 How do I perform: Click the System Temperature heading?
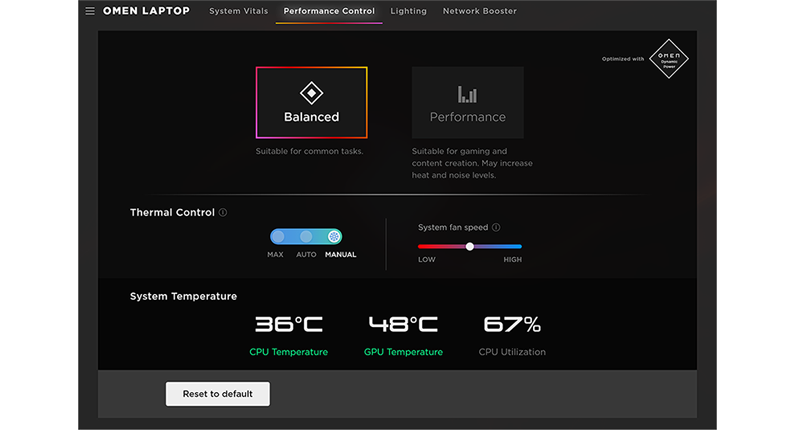[x=183, y=296]
